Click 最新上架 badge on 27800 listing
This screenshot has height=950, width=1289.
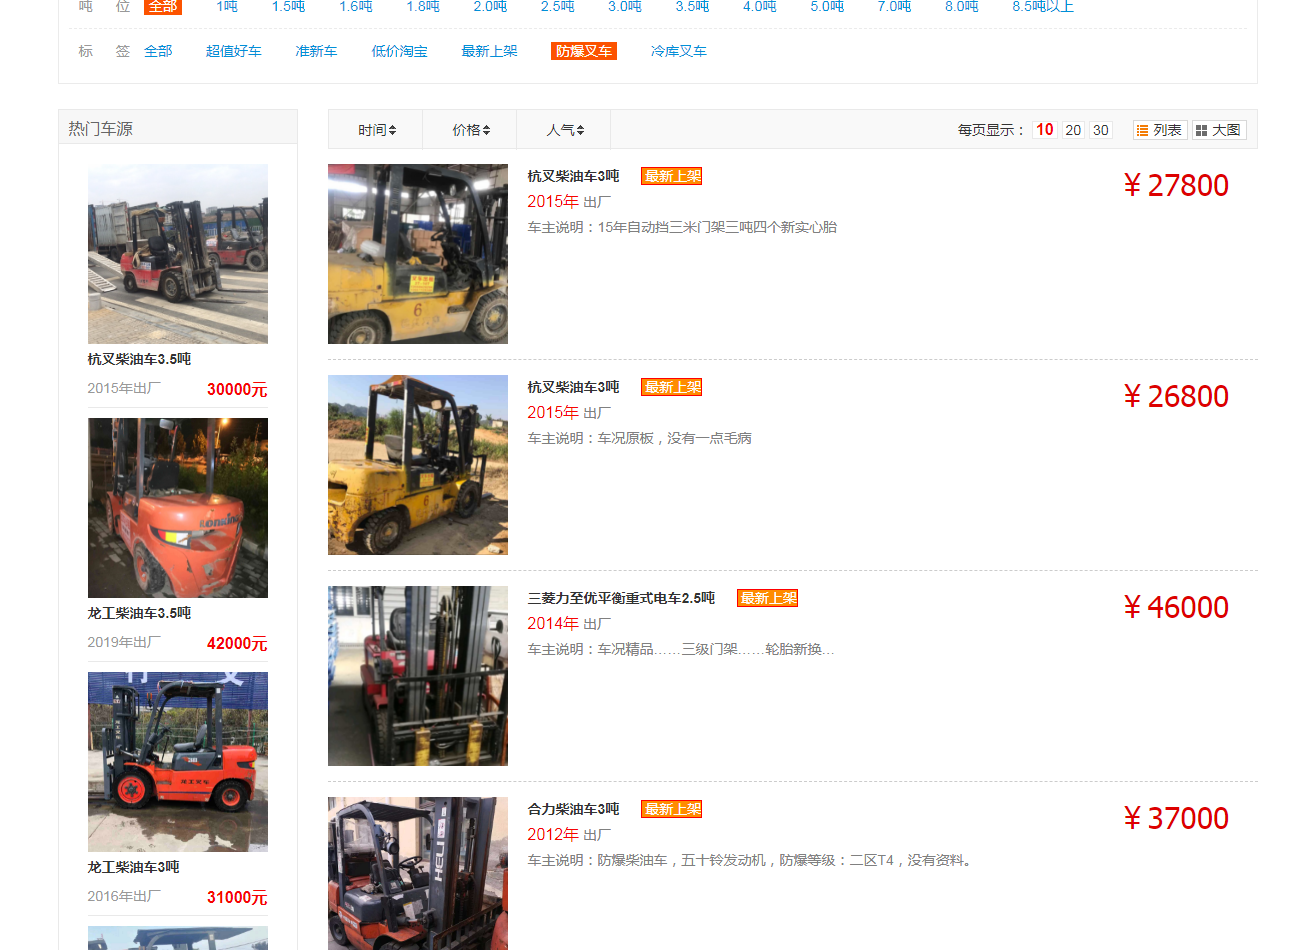672,176
